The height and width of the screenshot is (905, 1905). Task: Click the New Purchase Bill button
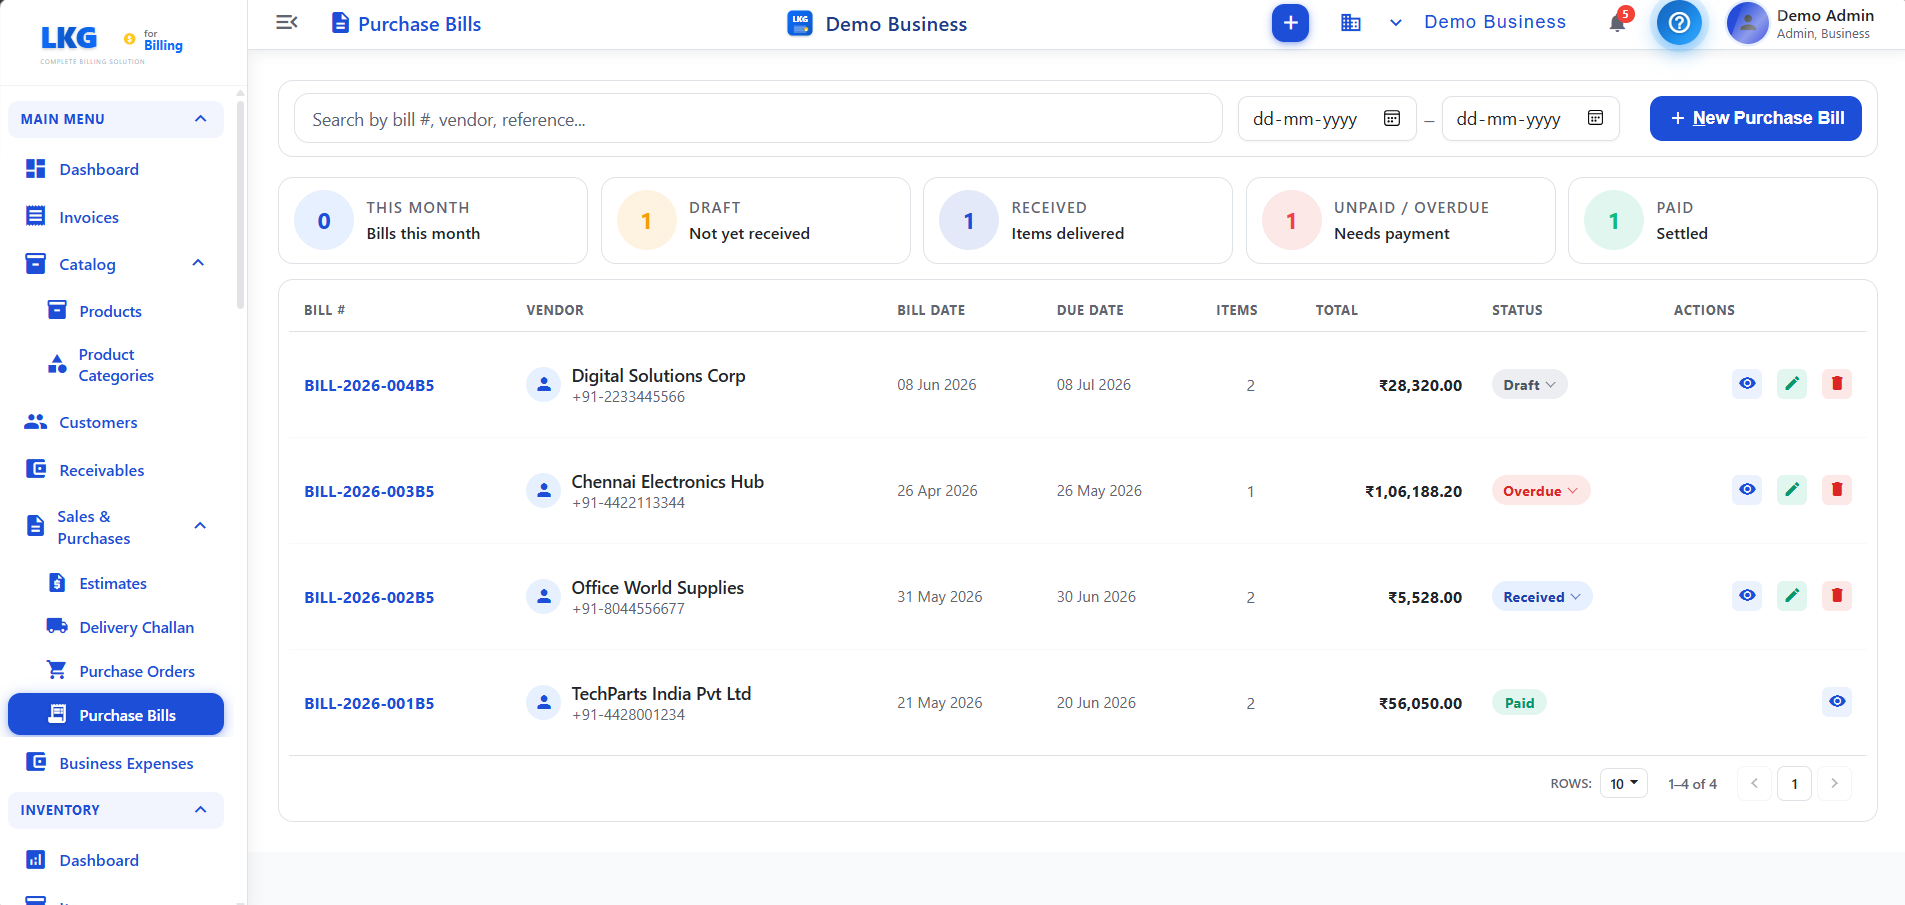coord(1755,118)
